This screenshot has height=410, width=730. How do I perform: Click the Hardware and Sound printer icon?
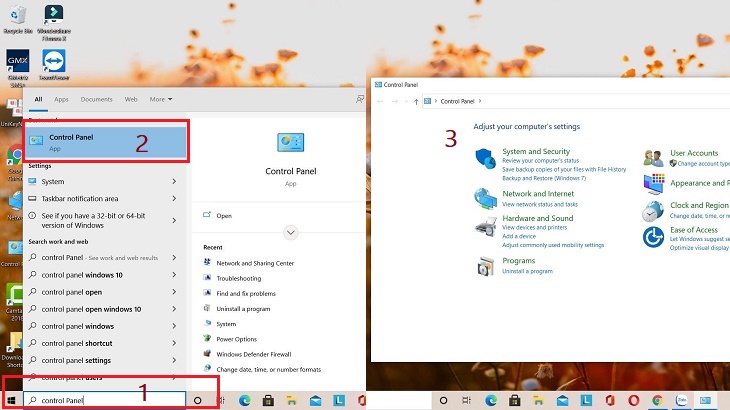pos(486,227)
